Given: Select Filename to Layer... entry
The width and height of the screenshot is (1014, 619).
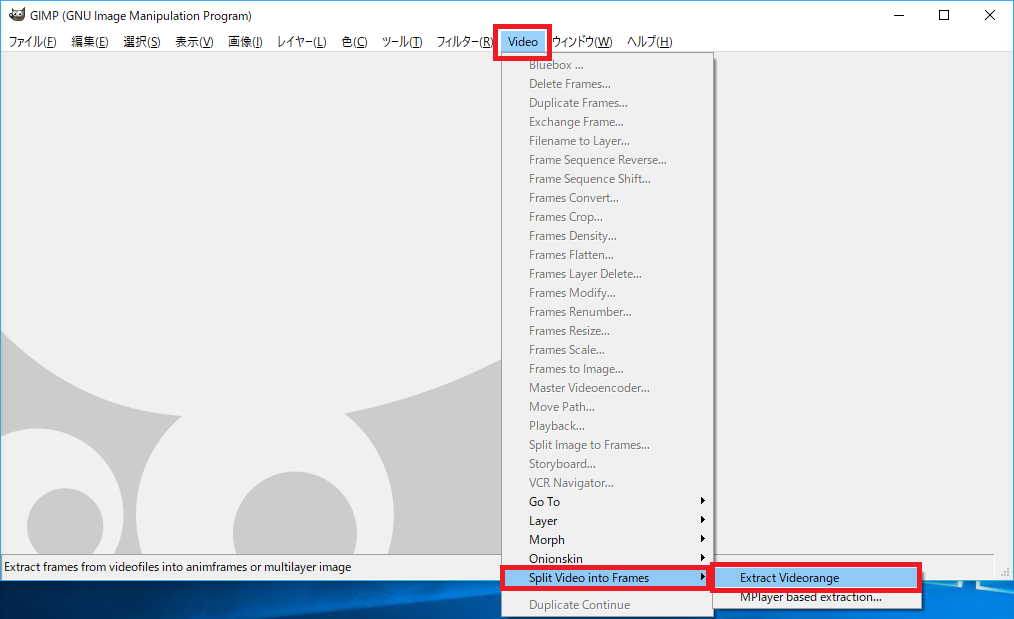Looking at the screenshot, I should point(607,141).
